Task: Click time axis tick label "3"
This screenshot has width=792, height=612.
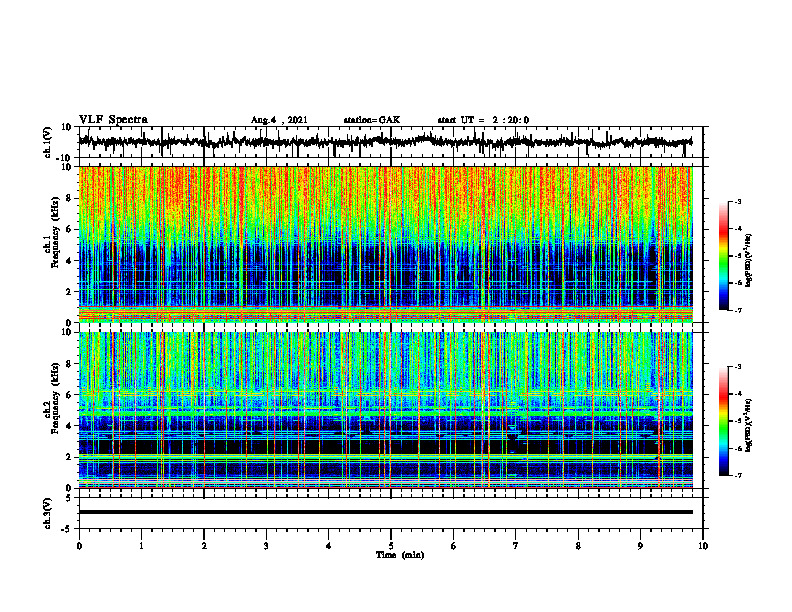Action: point(266,546)
